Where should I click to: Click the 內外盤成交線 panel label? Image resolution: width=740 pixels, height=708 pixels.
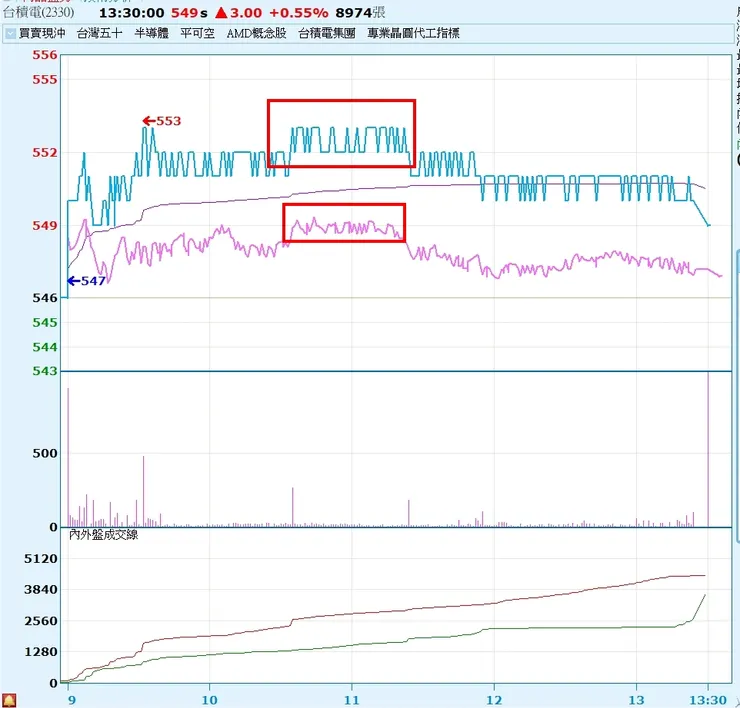point(103,534)
